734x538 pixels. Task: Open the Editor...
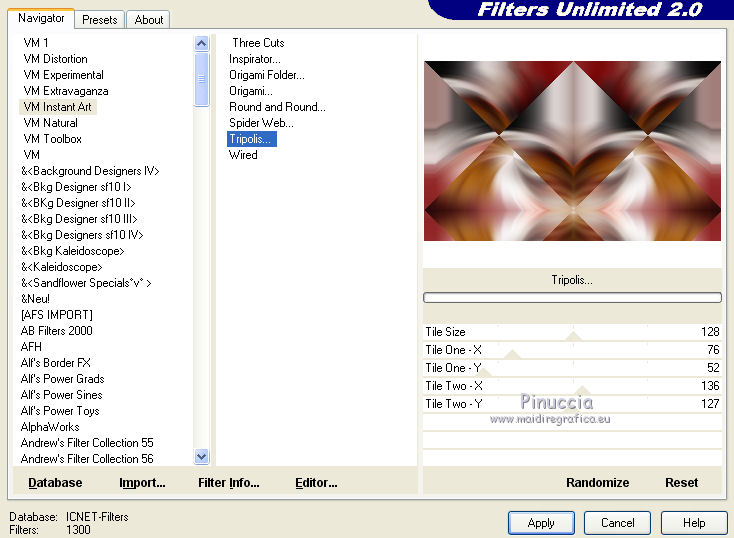tap(316, 483)
